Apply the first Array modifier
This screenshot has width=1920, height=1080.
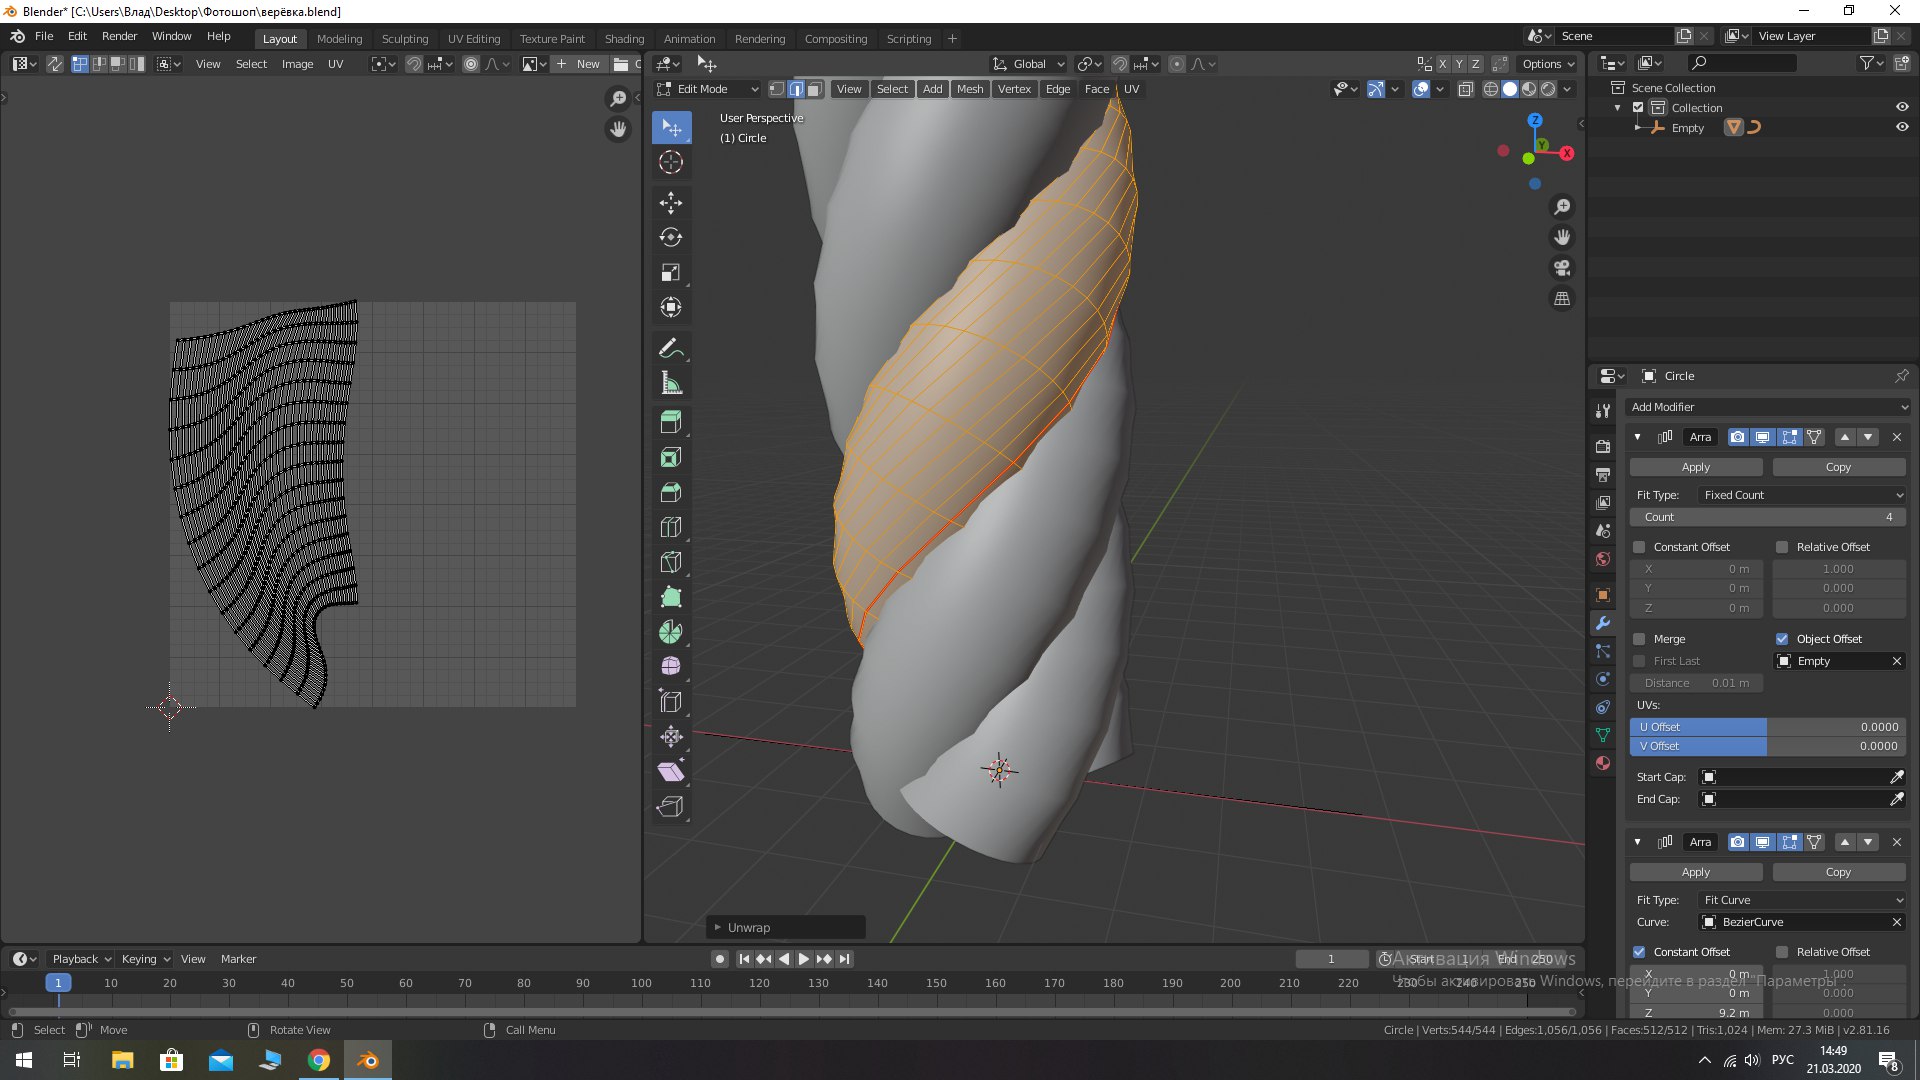pos(1696,467)
